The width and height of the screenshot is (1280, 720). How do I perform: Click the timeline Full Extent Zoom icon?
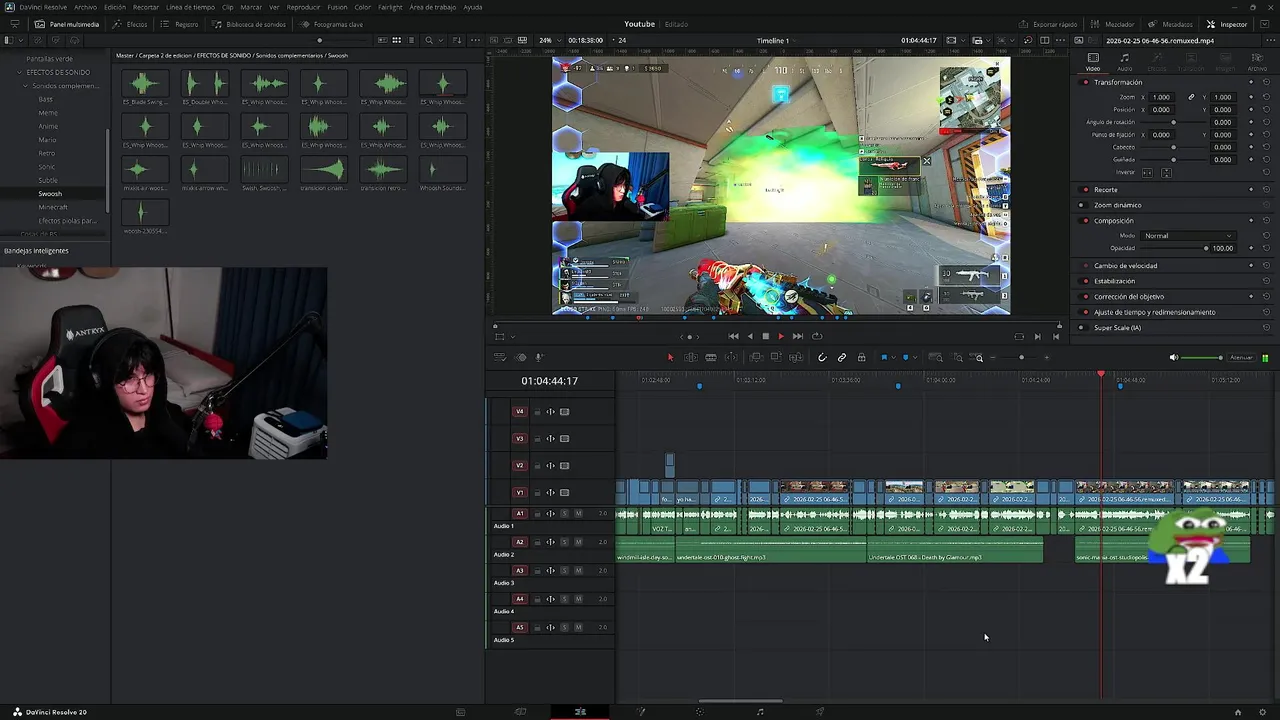936,357
